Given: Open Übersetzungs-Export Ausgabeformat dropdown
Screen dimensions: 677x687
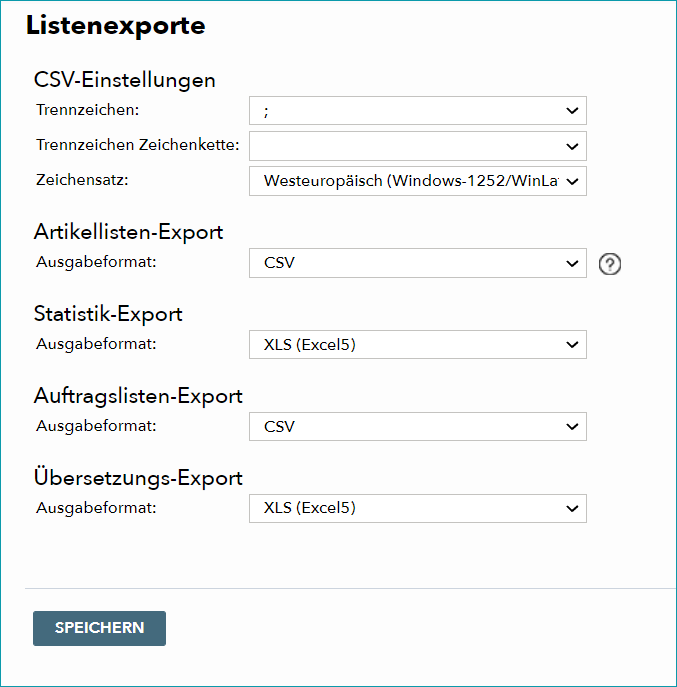Looking at the screenshot, I should coord(418,508).
